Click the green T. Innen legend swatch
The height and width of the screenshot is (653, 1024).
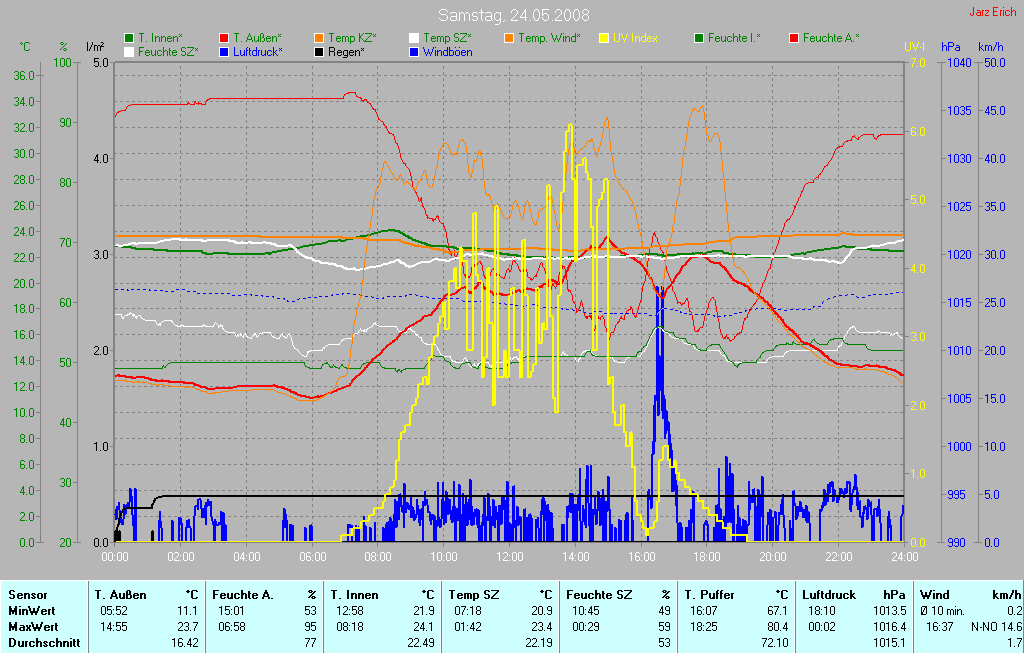(129, 39)
